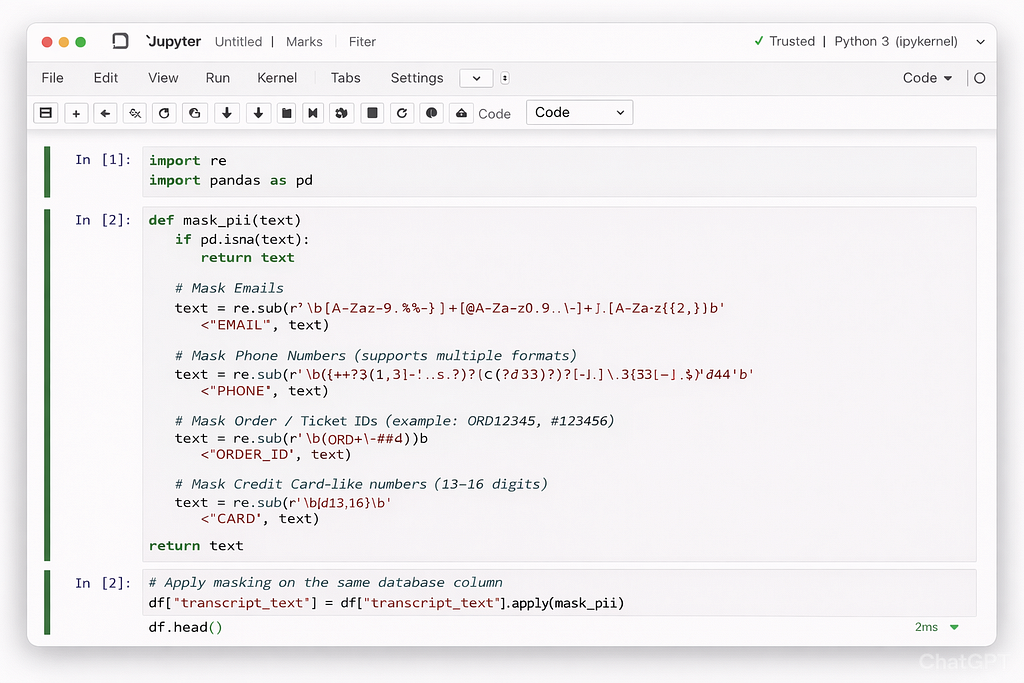
Task: Click the Code label left of the cell type dropdown
Action: click(x=494, y=114)
